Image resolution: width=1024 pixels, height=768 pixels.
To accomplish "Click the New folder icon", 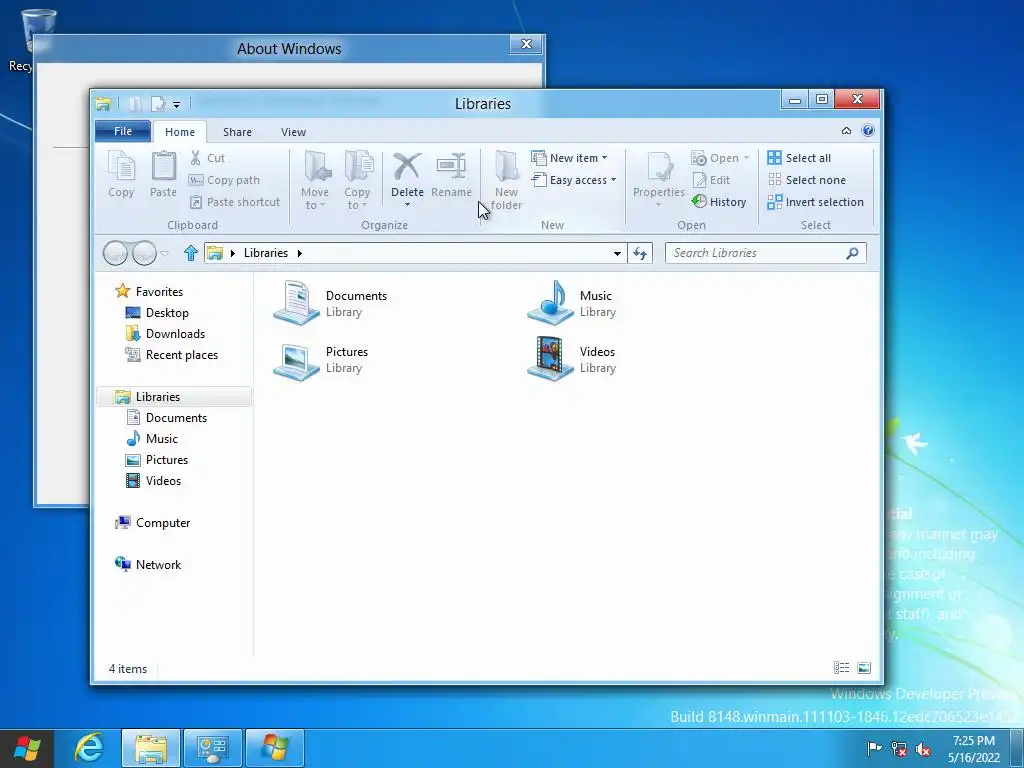I will (507, 180).
